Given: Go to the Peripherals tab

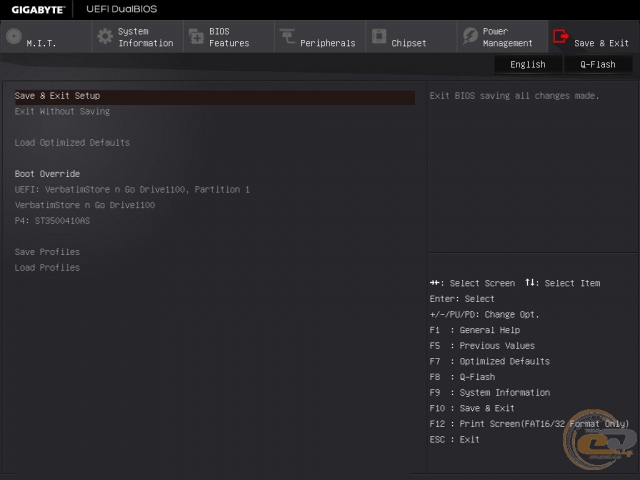Looking at the screenshot, I should pyautogui.click(x=320, y=37).
